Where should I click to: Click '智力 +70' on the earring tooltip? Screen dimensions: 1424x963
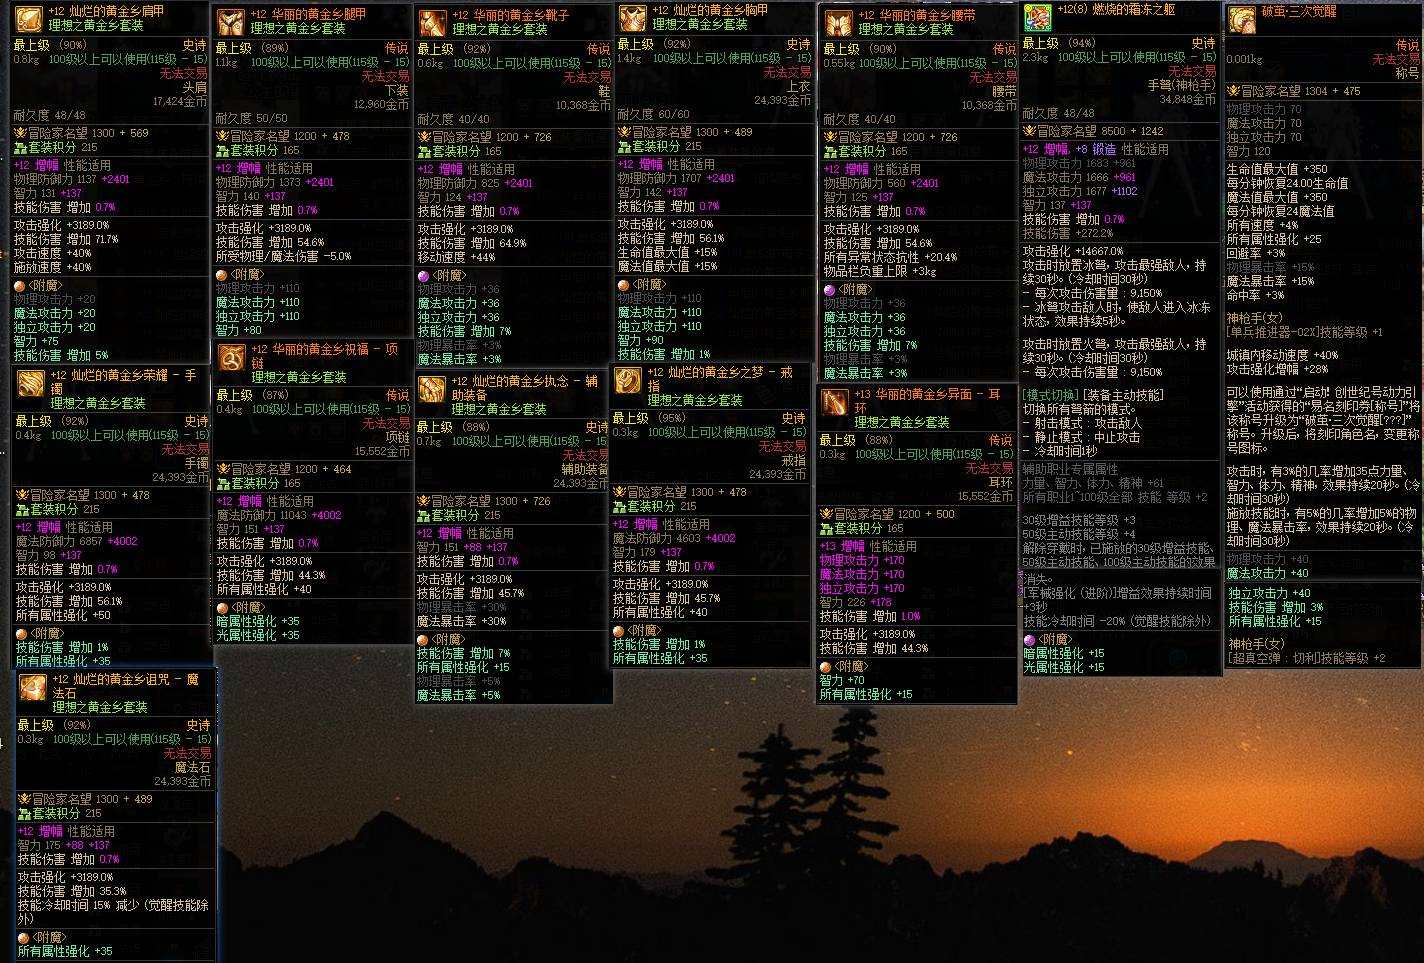pyautogui.click(x=842, y=680)
